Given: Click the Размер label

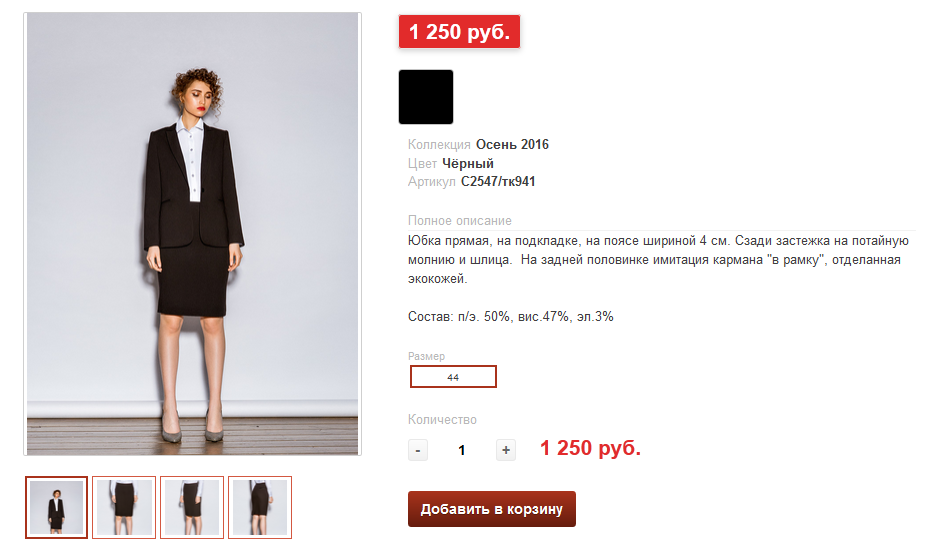Looking at the screenshot, I should pos(427,356).
